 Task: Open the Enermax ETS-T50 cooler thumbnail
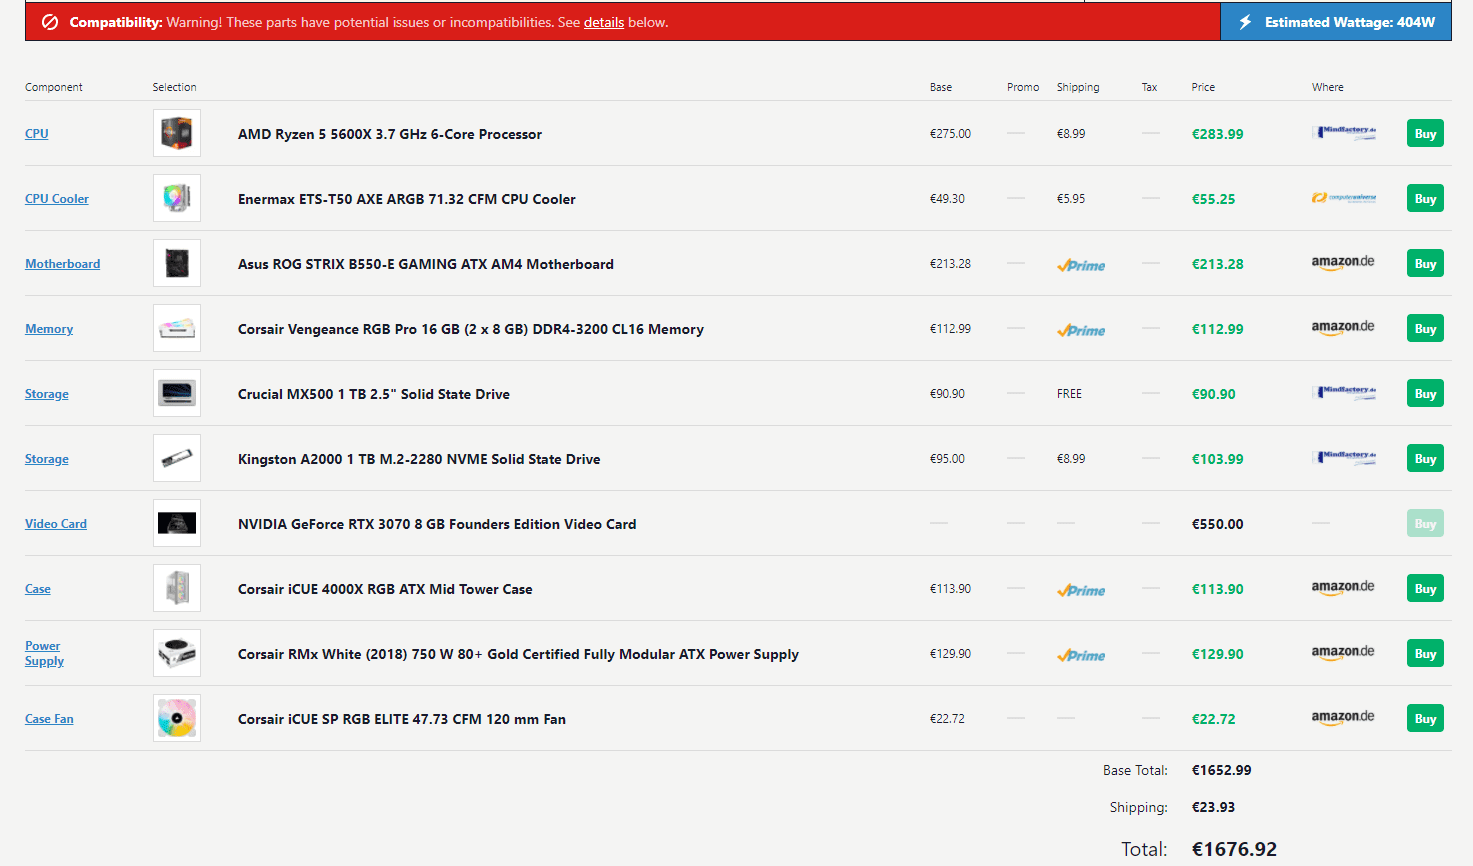(177, 198)
